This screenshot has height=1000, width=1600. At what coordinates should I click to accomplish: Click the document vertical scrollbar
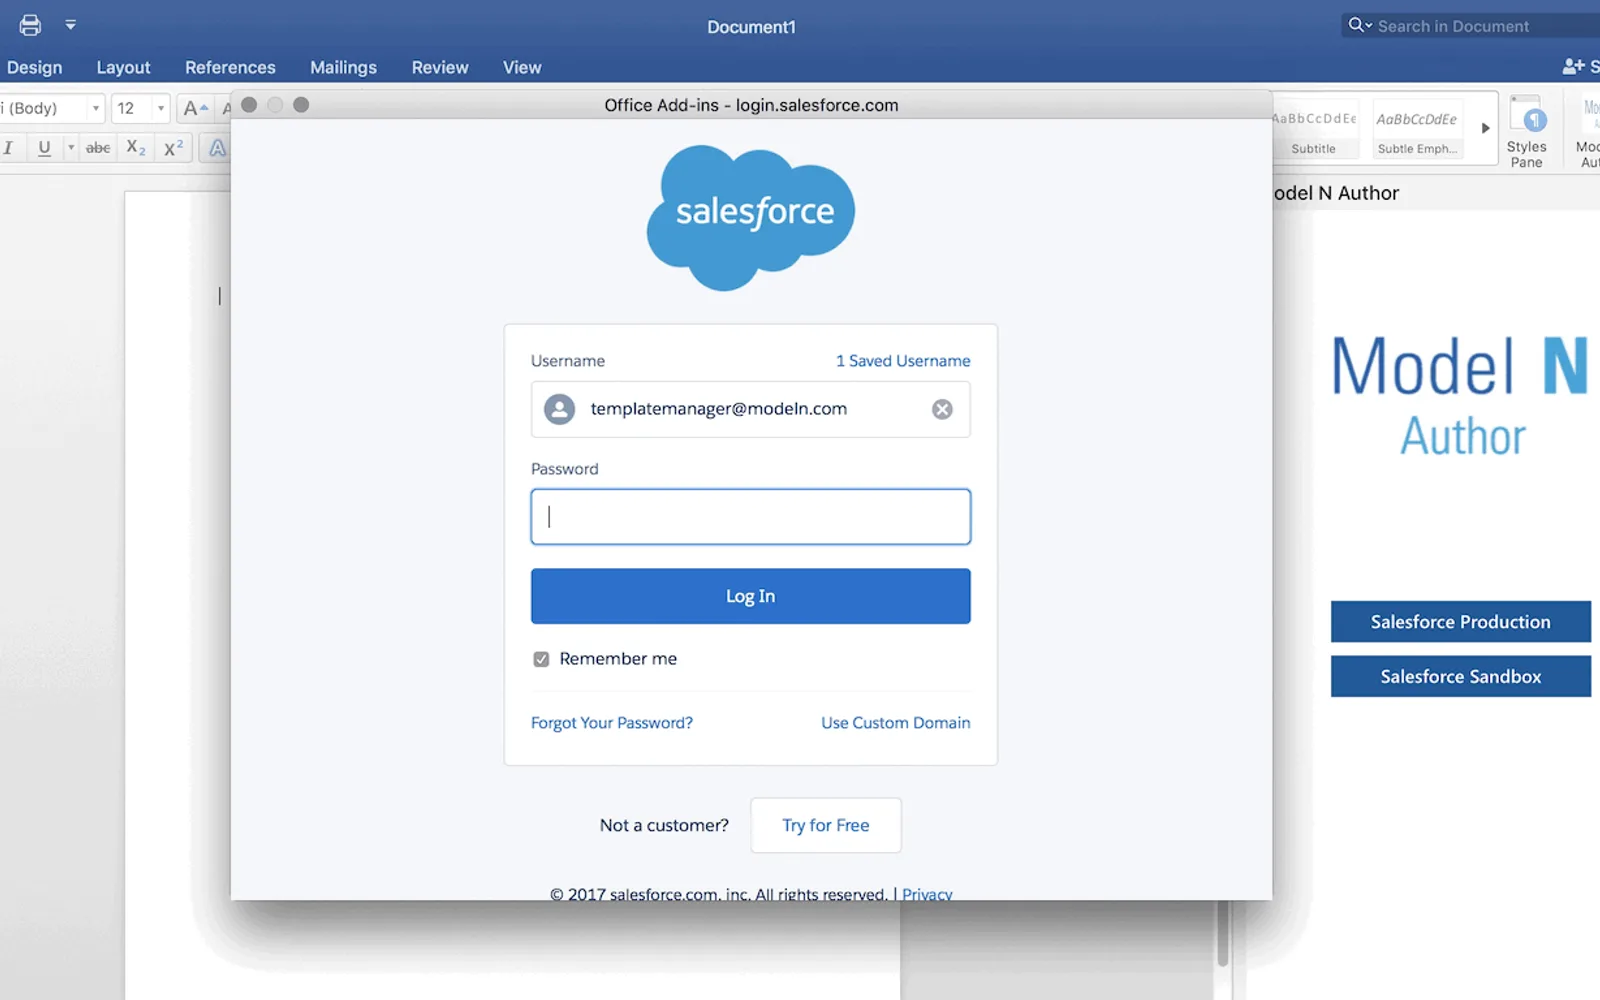click(1222, 933)
